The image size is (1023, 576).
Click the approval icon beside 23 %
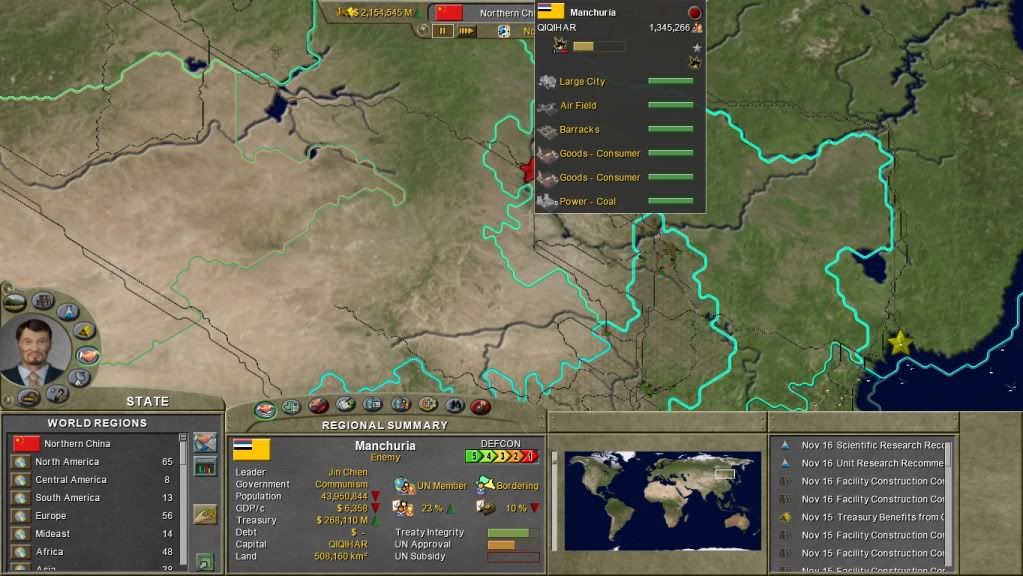coord(403,508)
